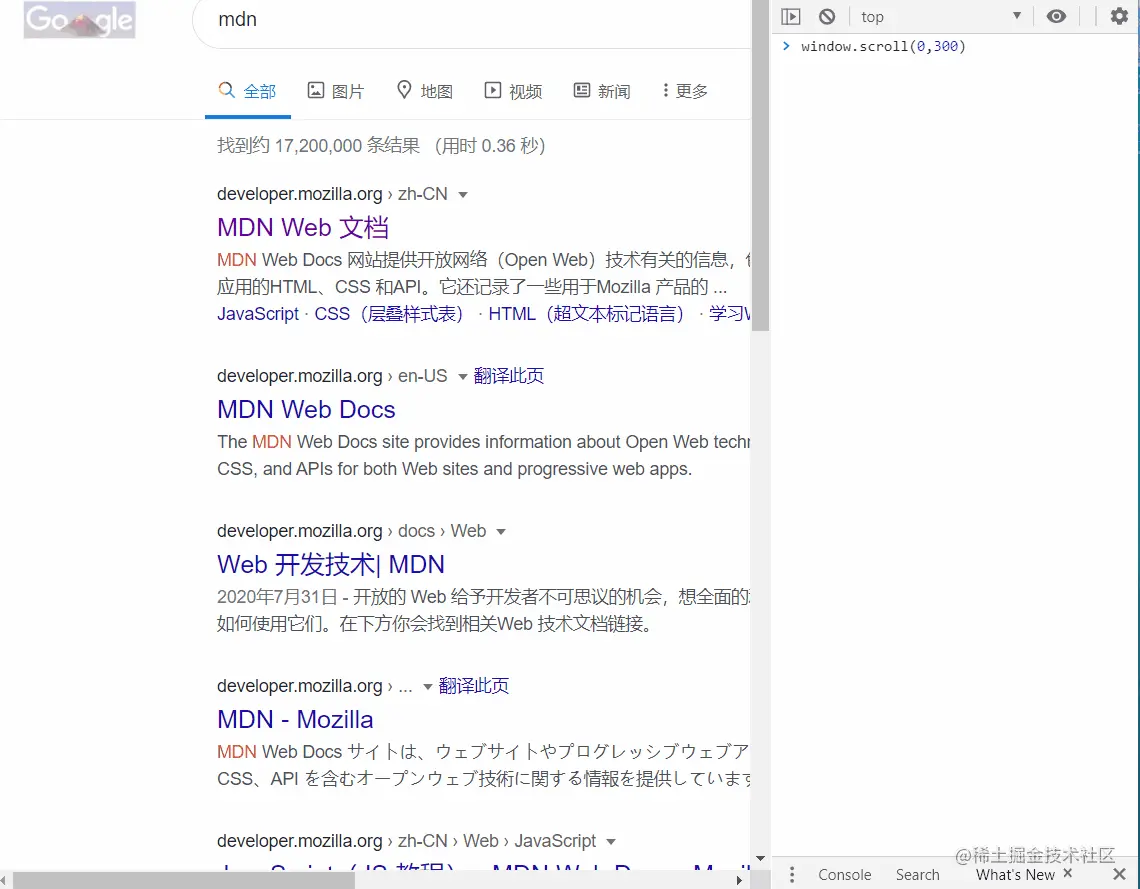Open the MDN Web Docs result
This screenshot has height=889, width=1140.
[306, 409]
